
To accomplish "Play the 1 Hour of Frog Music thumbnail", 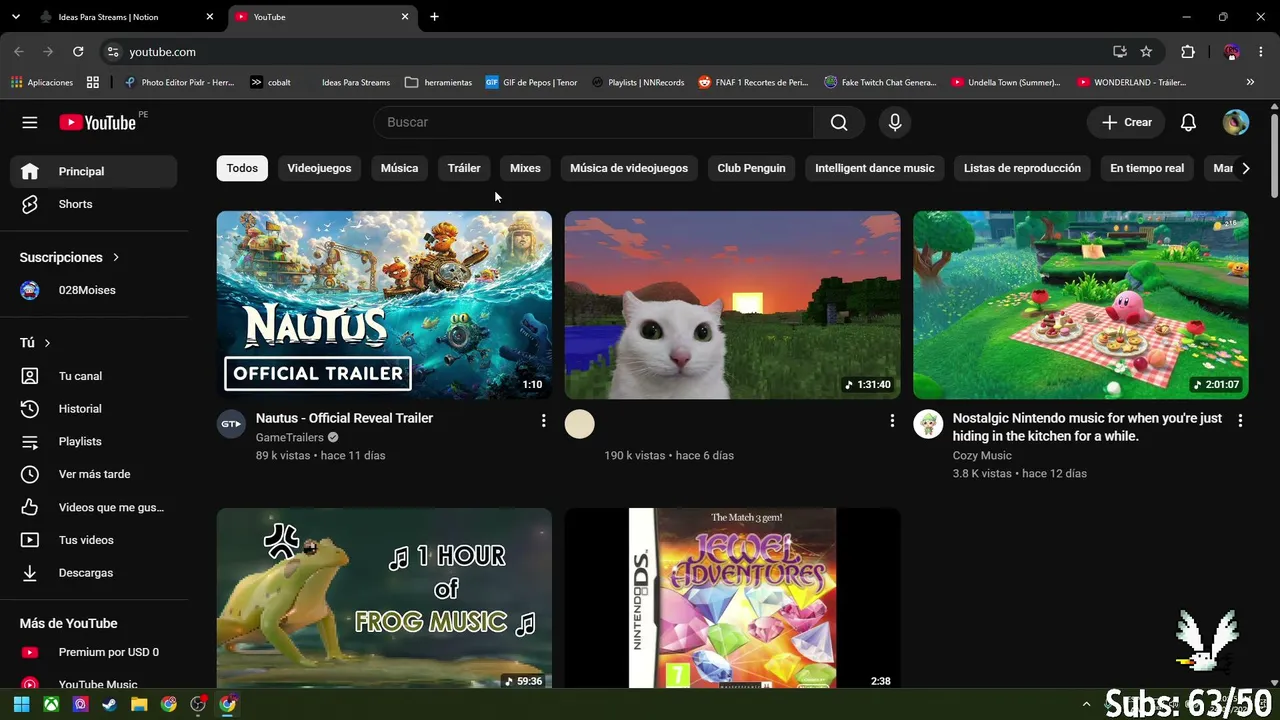I will pyautogui.click(x=384, y=598).
